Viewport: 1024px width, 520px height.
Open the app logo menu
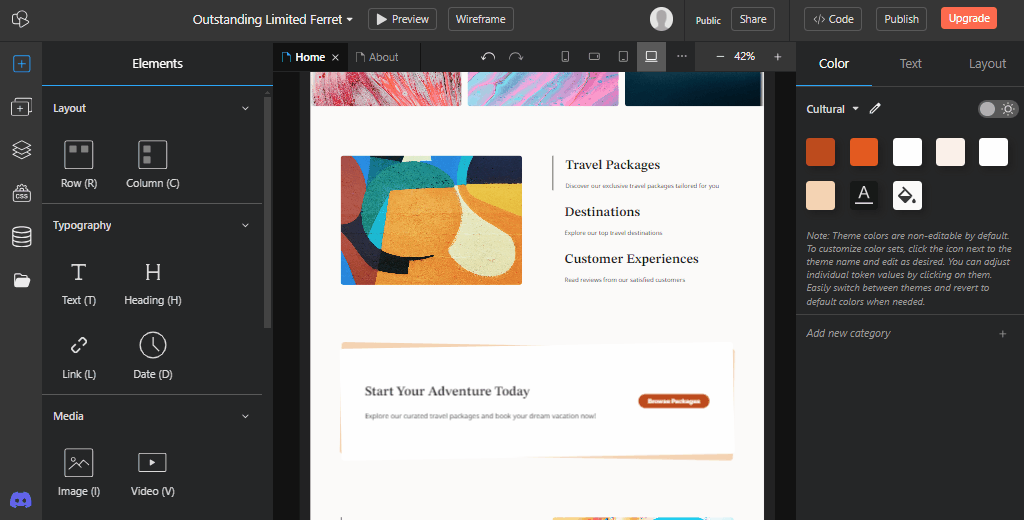(x=21, y=19)
